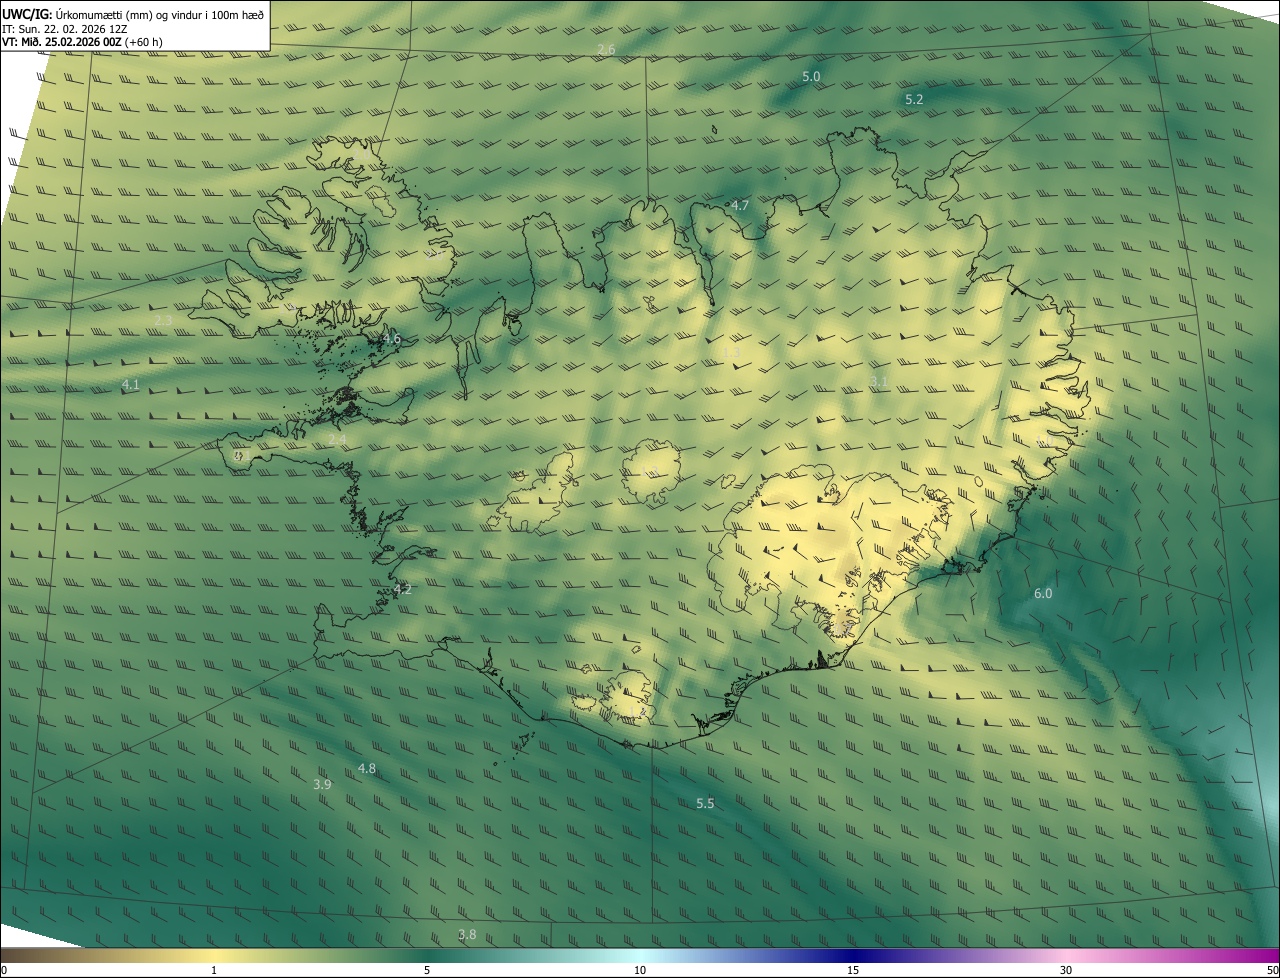Click the 50 tick on the color scale

(1272, 970)
